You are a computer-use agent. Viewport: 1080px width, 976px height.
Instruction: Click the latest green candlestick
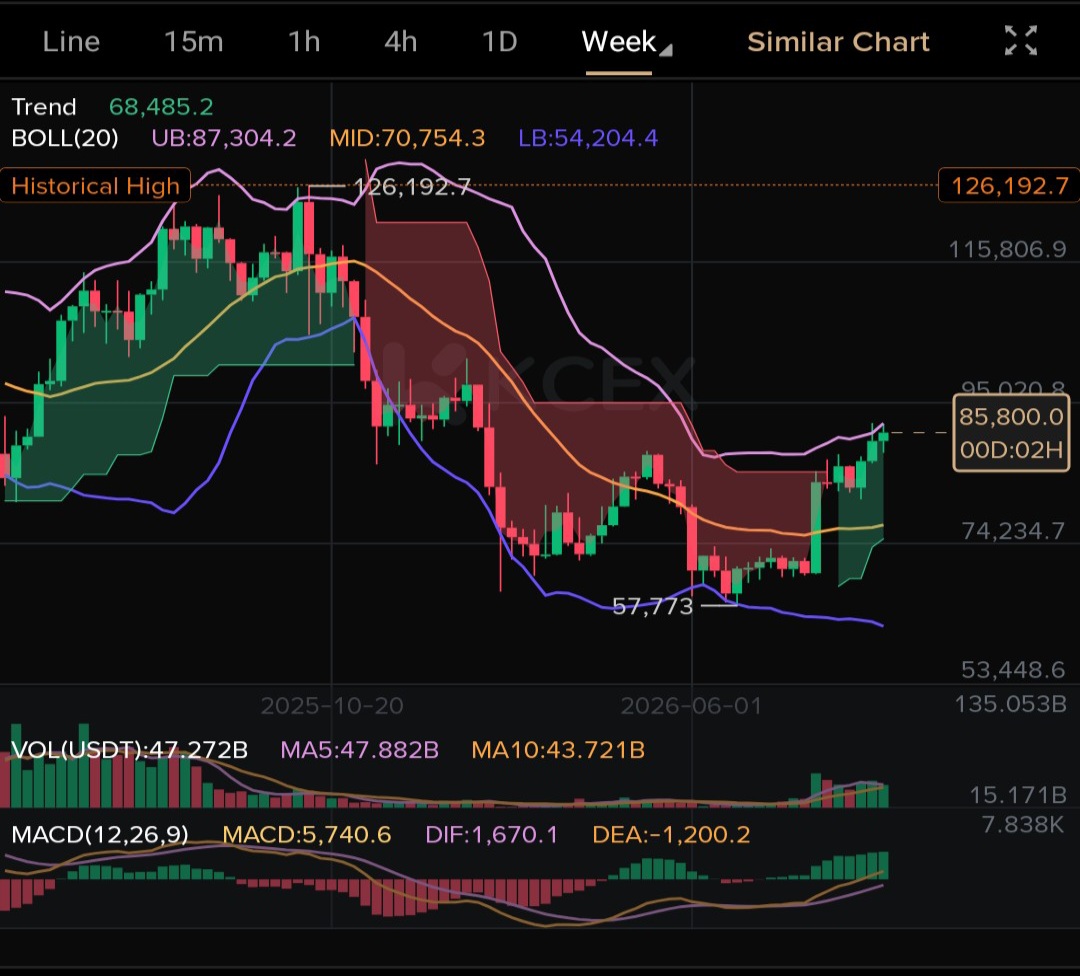pos(883,436)
